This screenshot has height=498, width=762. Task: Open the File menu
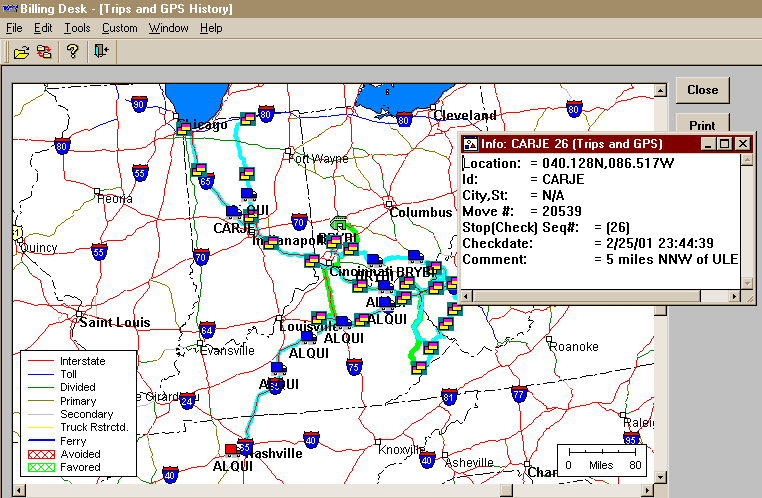point(14,28)
